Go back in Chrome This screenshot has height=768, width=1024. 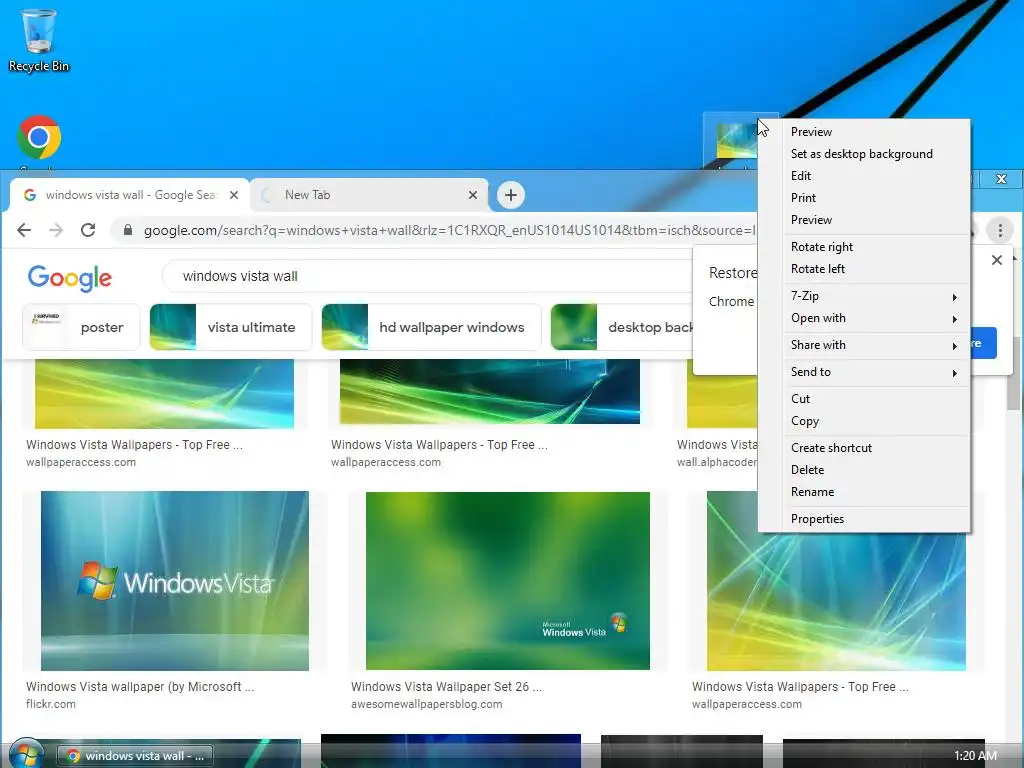24,230
